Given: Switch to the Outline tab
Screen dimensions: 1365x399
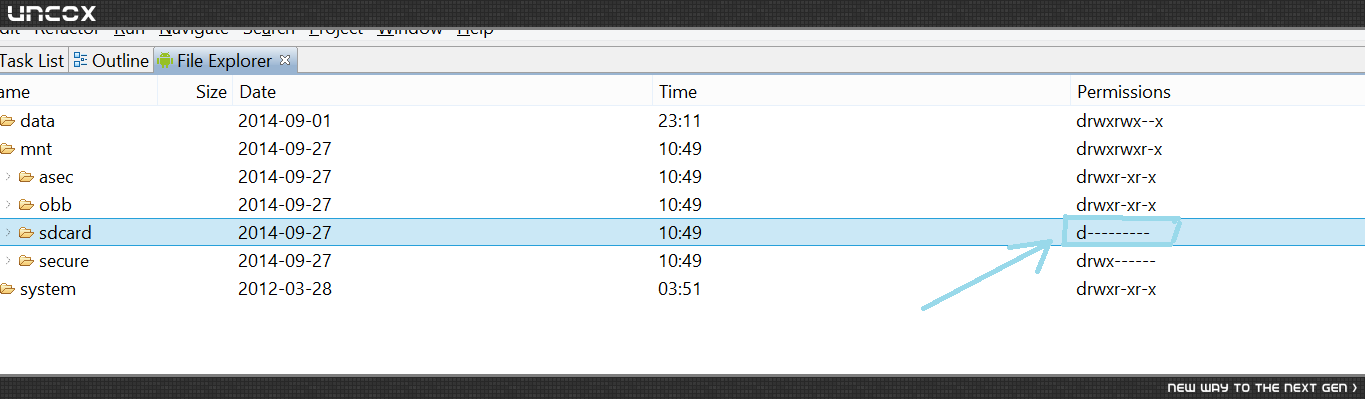Looking at the screenshot, I should click(111, 61).
